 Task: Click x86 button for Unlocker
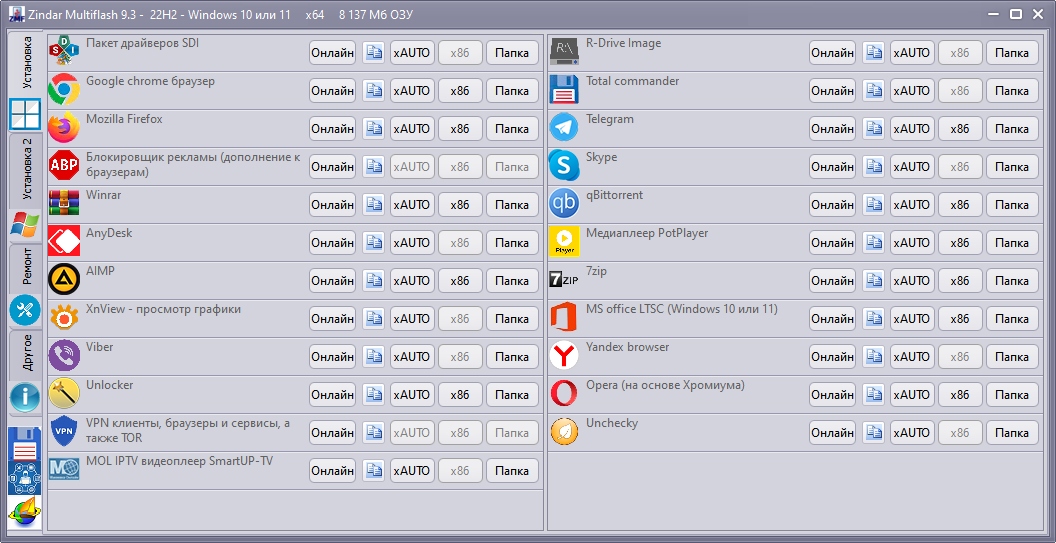coord(461,395)
